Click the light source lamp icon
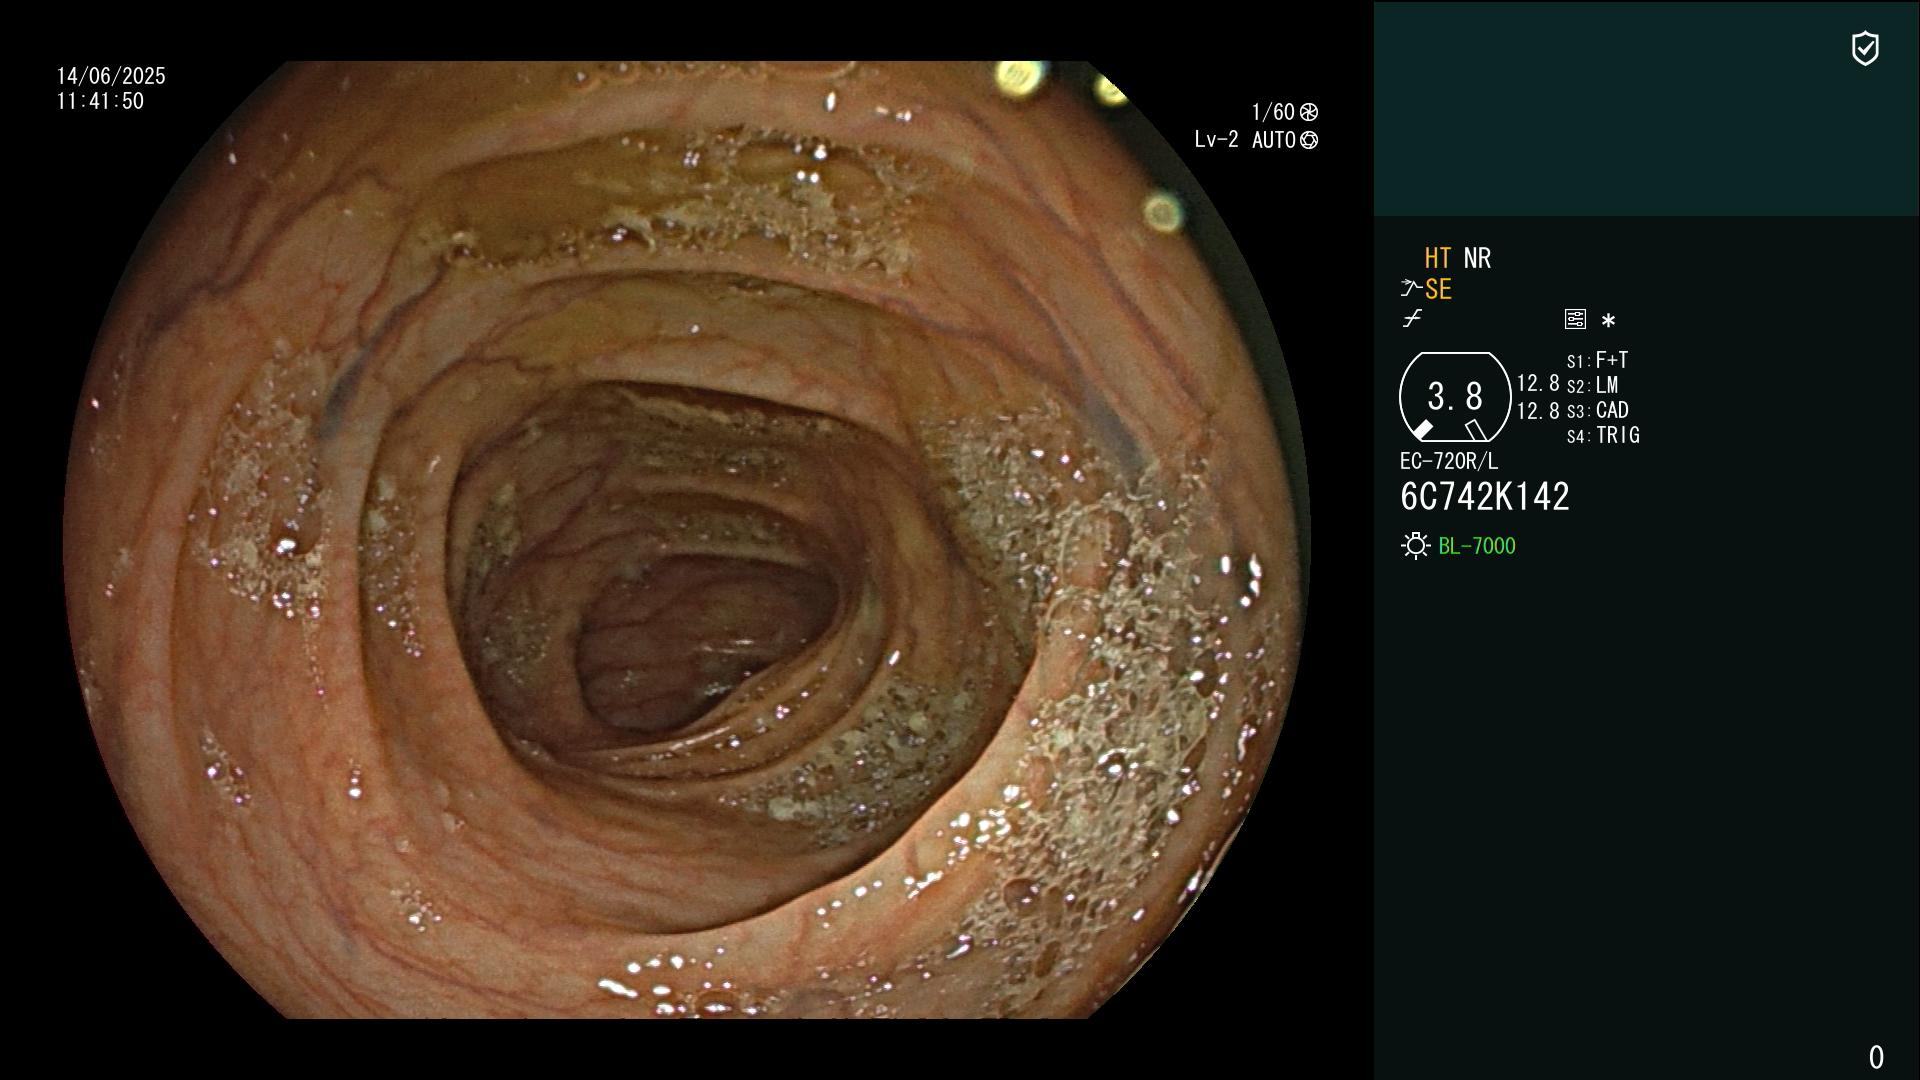This screenshot has height=1080, width=1920. pos(1415,546)
